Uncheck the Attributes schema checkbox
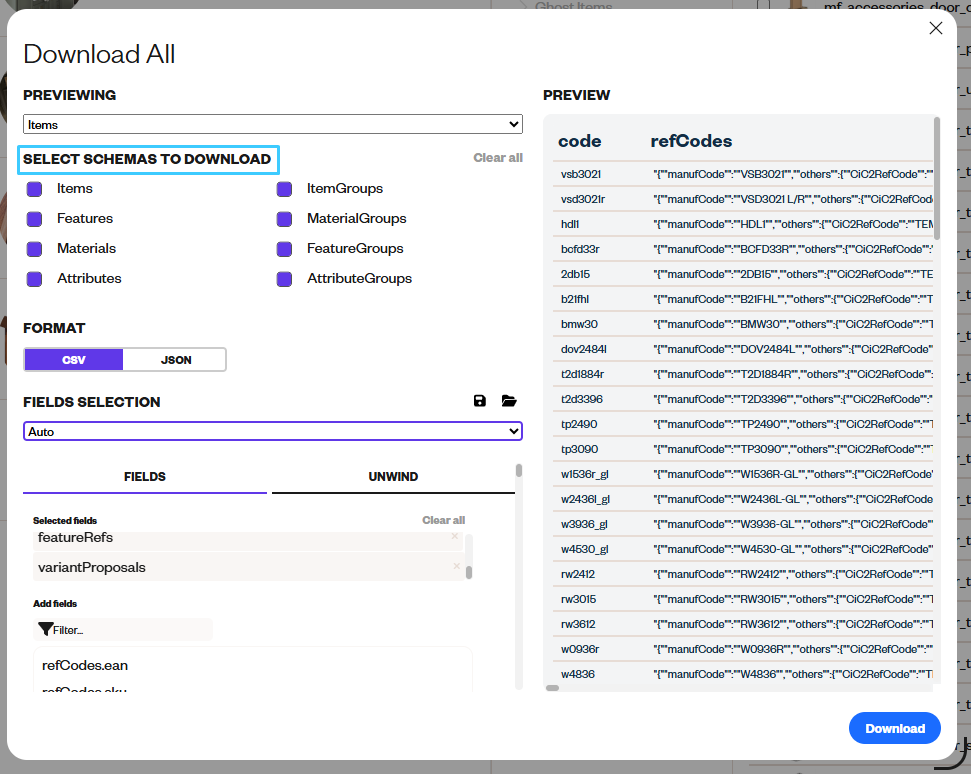 coord(35,279)
